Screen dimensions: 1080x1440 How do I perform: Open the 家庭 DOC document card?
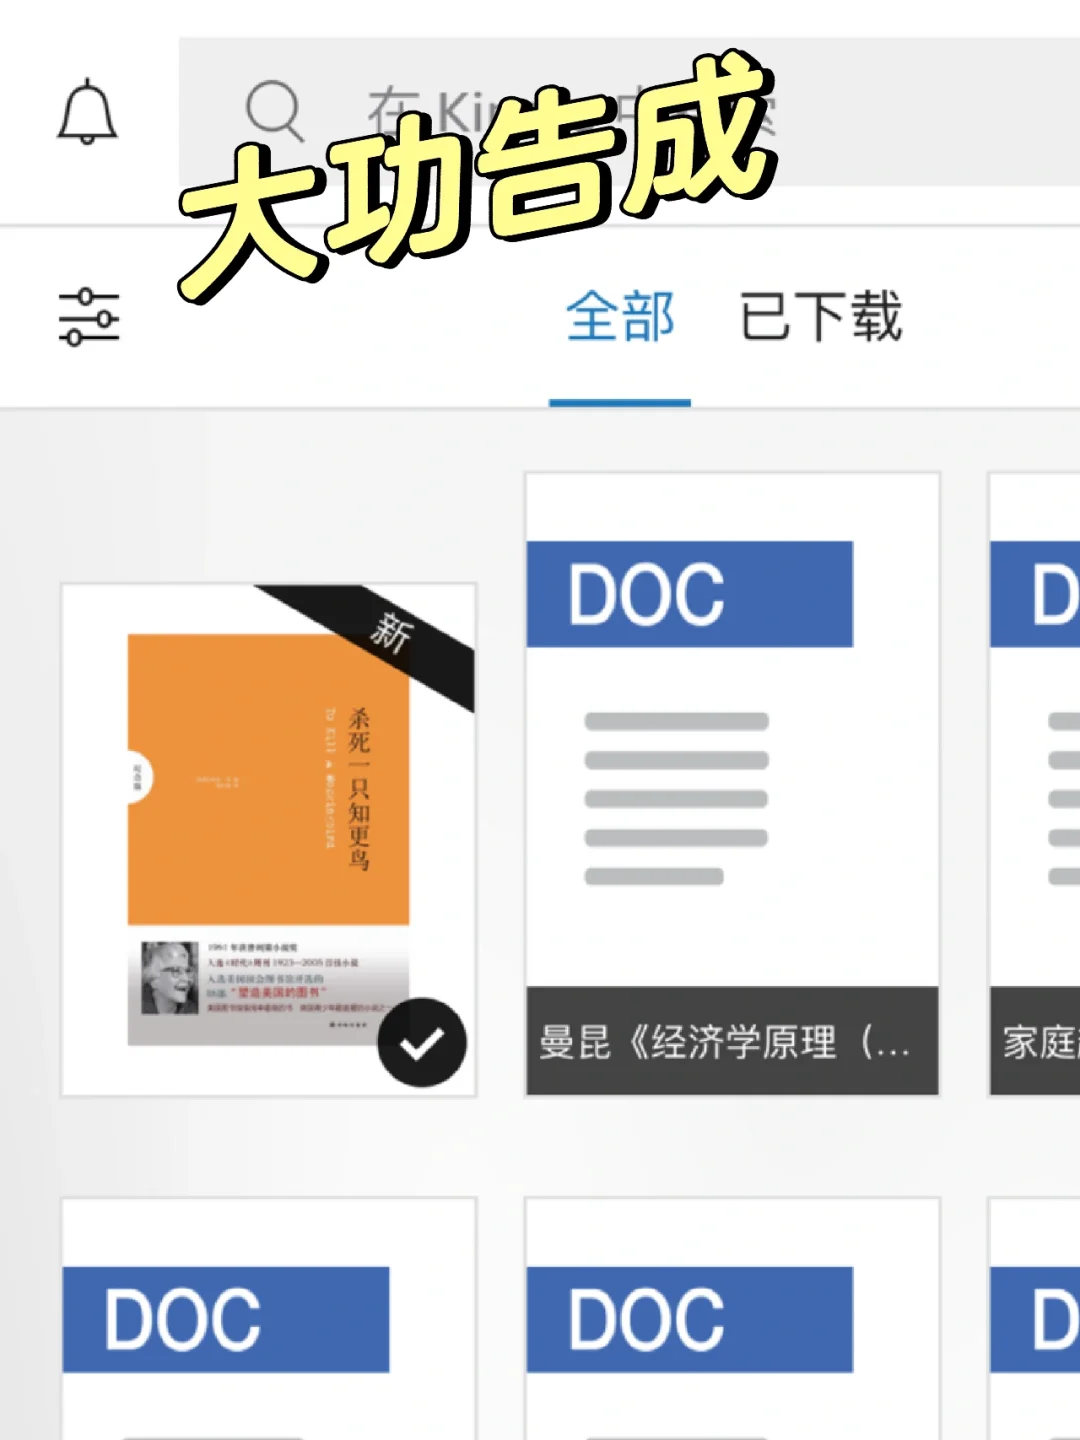(1035, 784)
